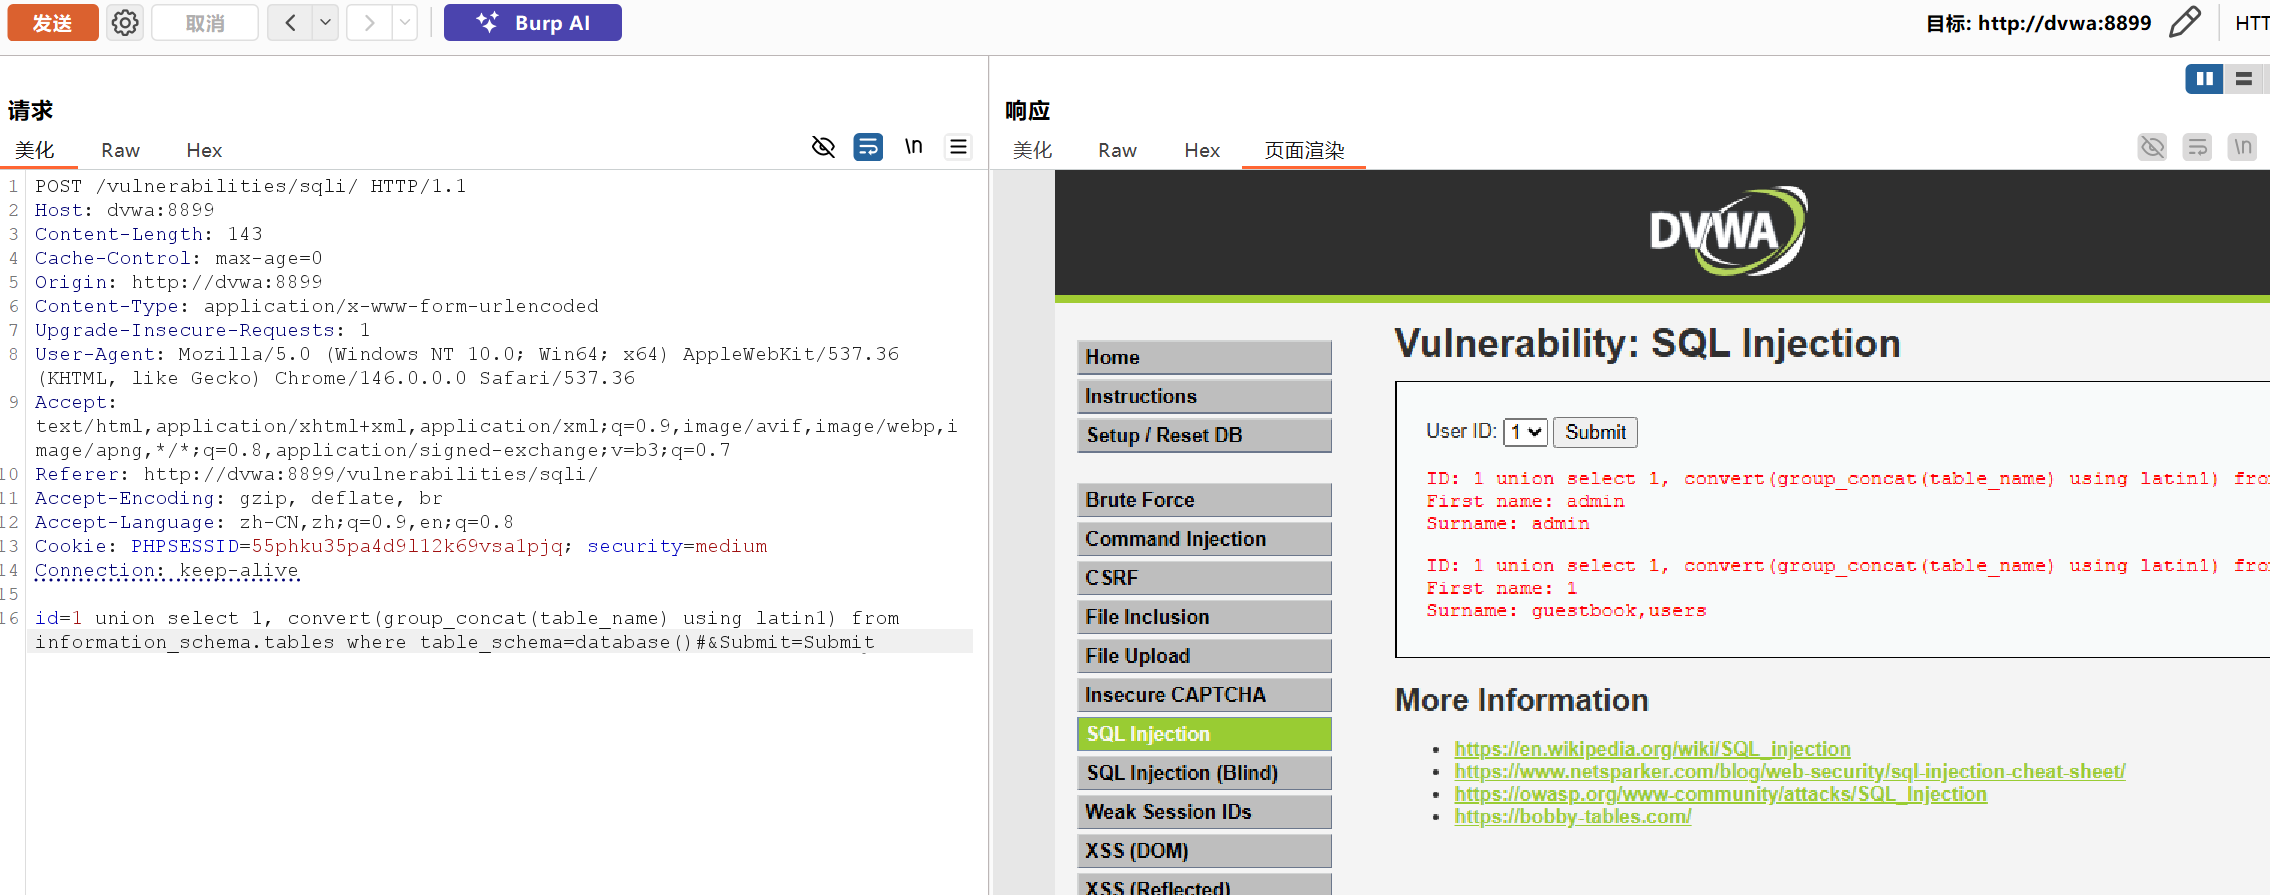Open XSS (DOM) menu item

point(1204,851)
